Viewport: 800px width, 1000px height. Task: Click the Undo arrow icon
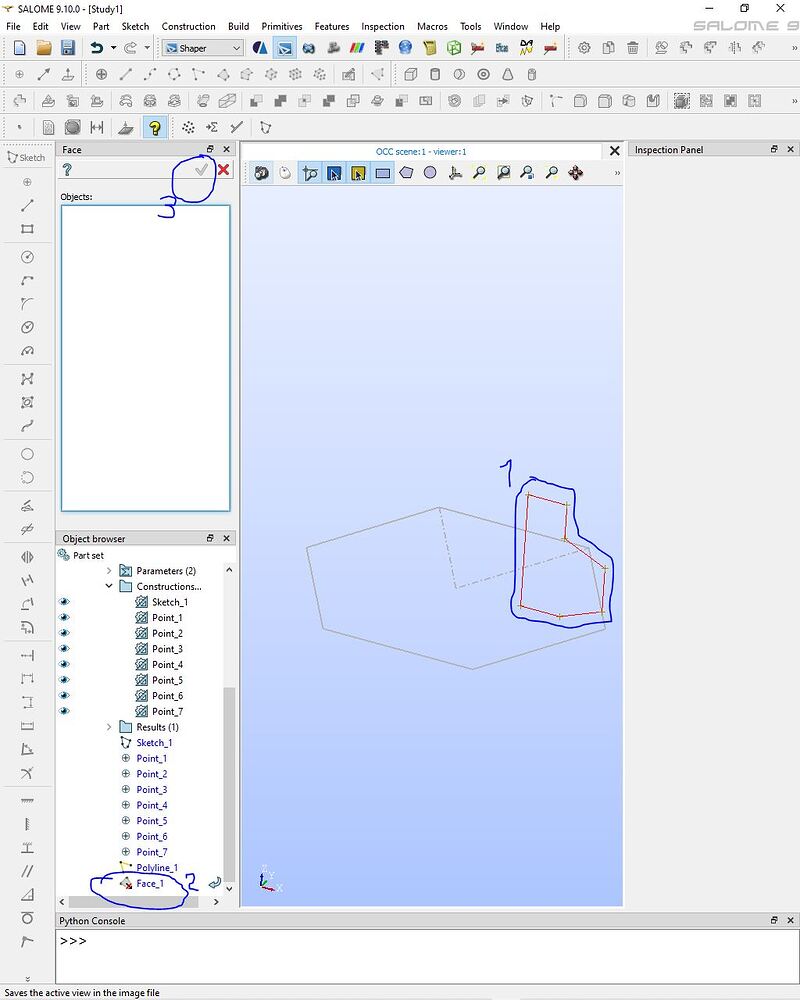(96, 48)
